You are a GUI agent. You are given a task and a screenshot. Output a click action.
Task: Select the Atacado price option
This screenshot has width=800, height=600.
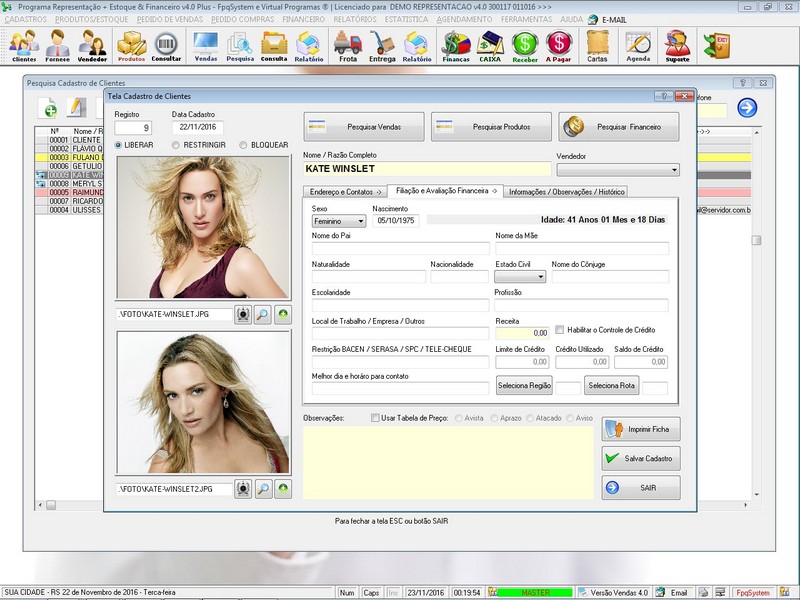click(x=530, y=418)
